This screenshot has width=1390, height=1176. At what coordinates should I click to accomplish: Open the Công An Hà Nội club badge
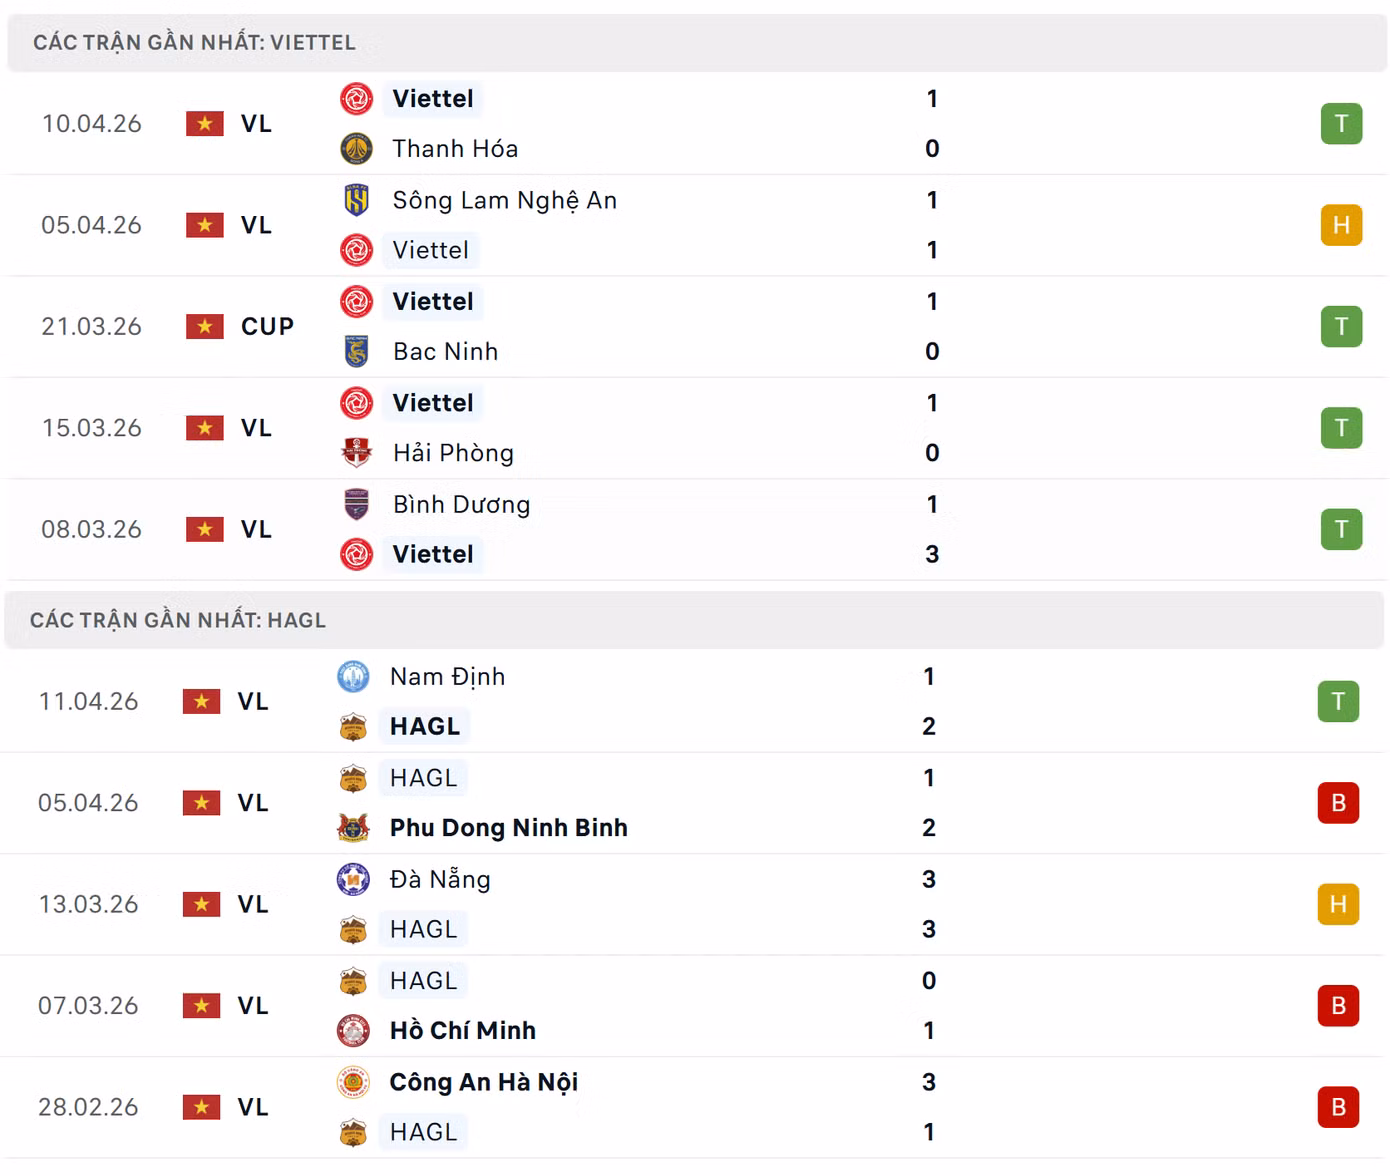352,1081
